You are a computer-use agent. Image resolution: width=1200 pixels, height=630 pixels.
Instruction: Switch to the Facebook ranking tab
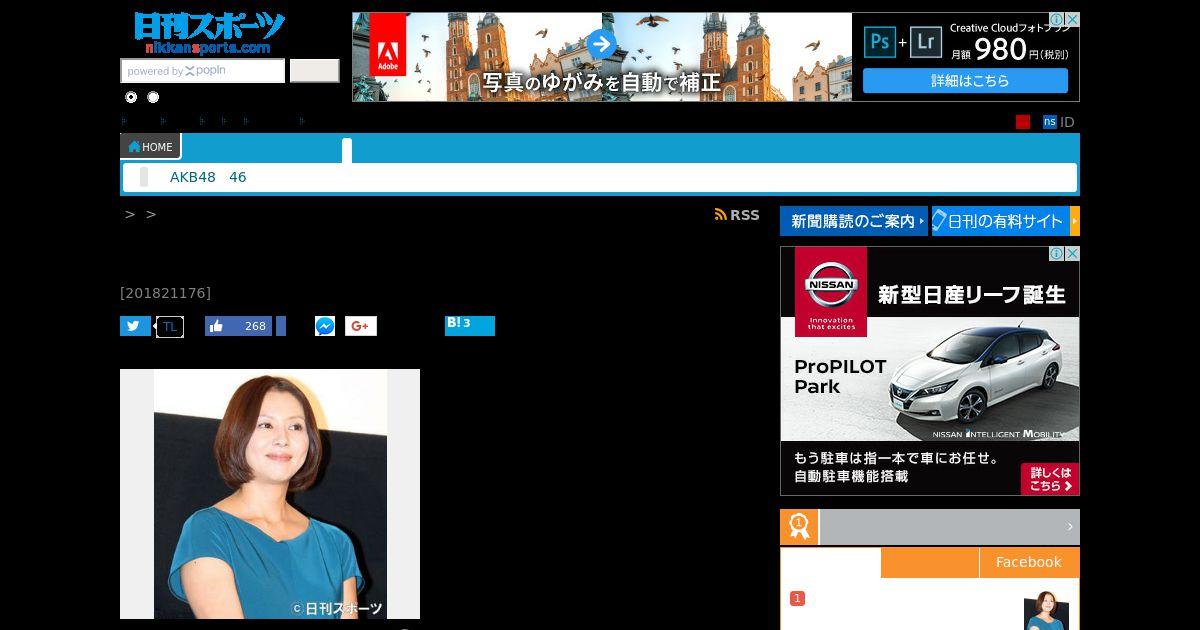point(1029,562)
